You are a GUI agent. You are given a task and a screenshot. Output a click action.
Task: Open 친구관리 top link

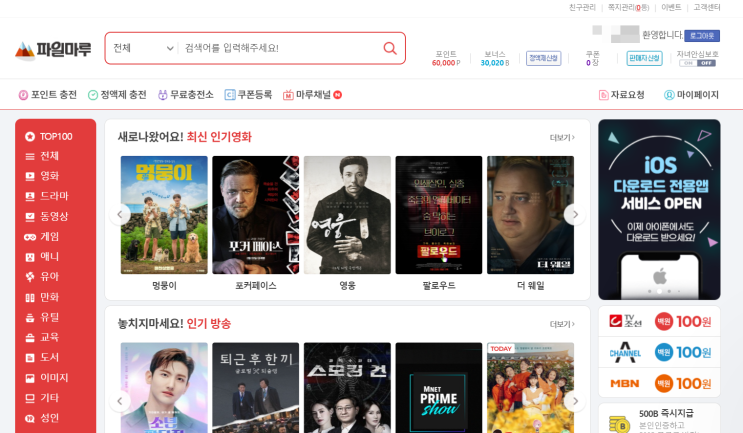(x=582, y=7)
